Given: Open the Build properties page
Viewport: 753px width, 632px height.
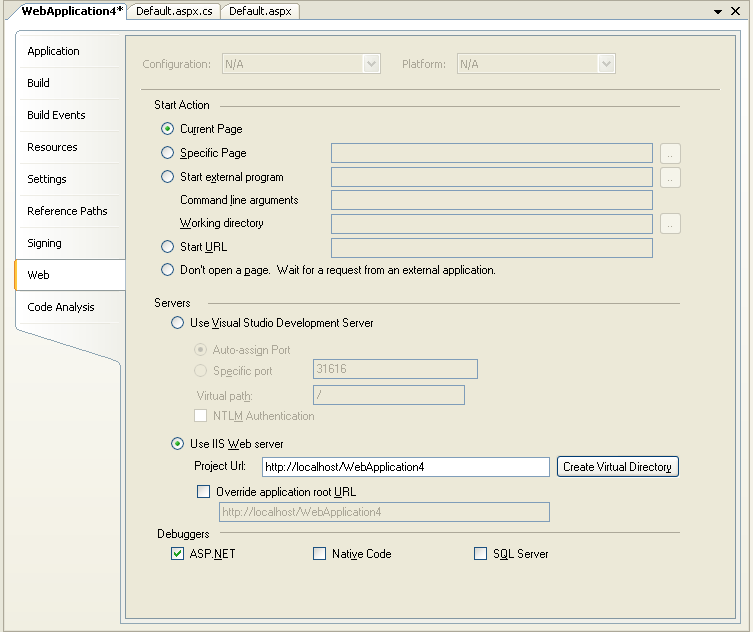Looking at the screenshot, I should tap(70, 83).
